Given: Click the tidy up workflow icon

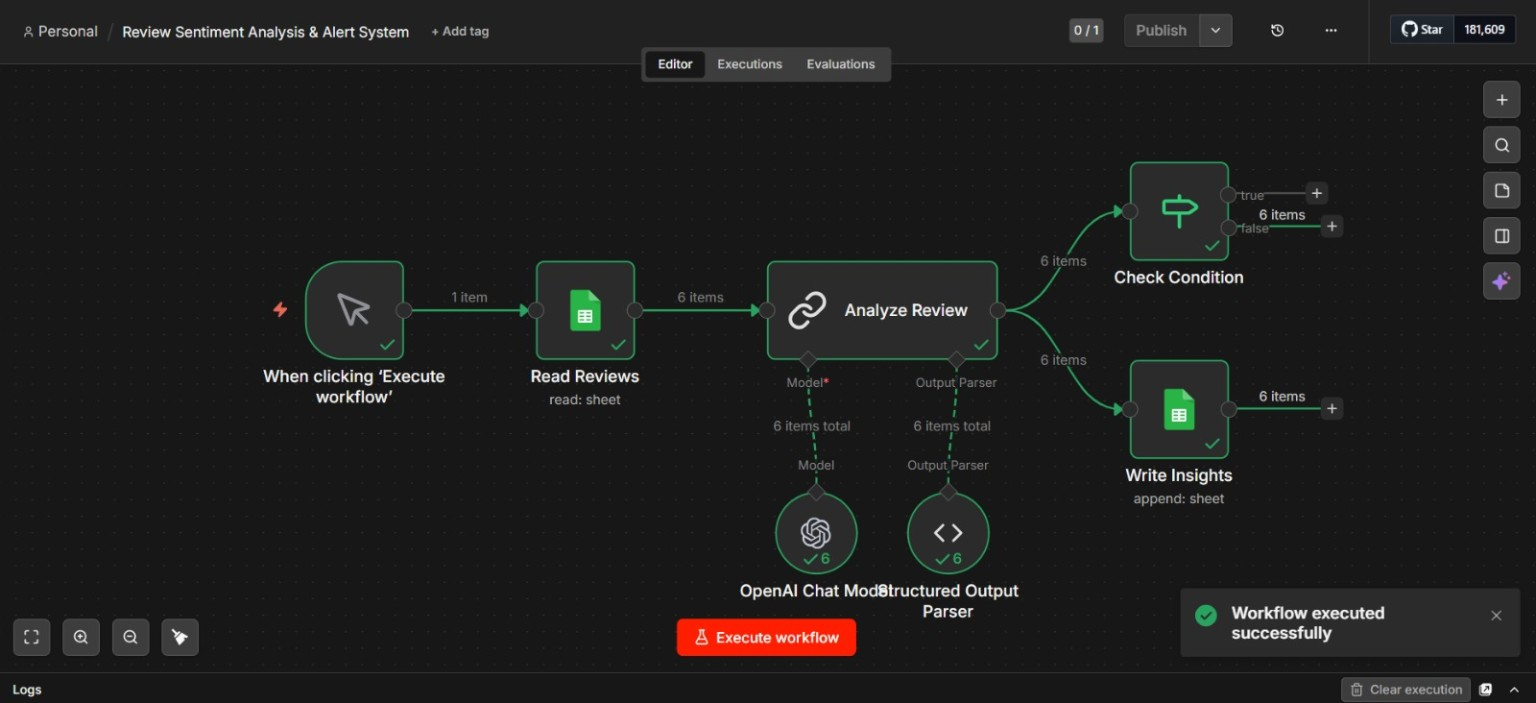Looking at the screenshot, I should (x=180, y=637).
